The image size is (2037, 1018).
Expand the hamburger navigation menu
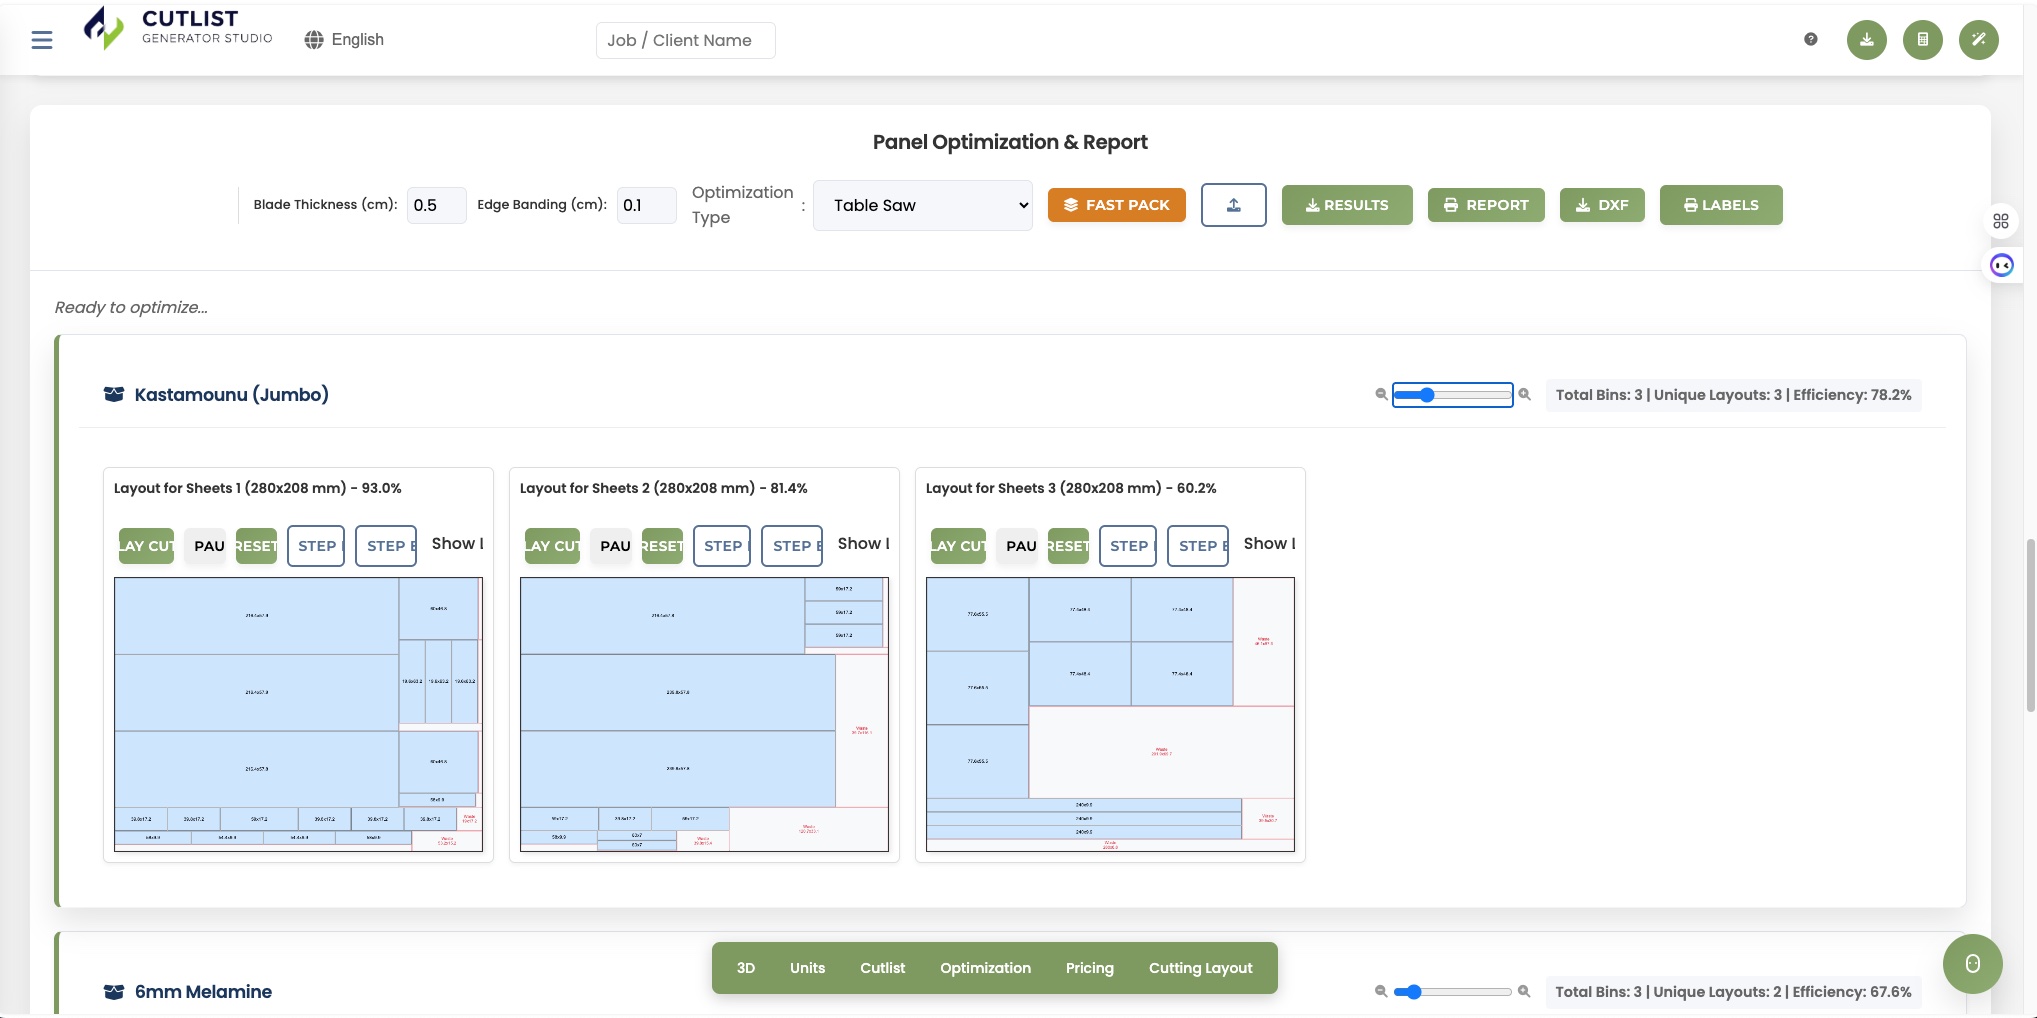[41, 39]
